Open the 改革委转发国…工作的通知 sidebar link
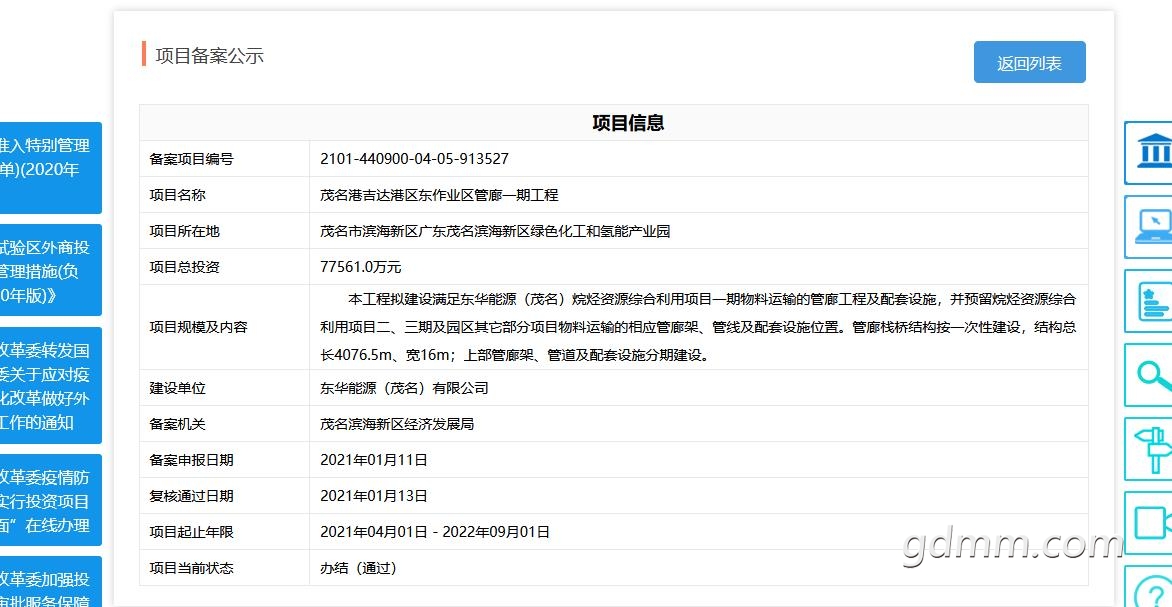 tap(49, 385)
